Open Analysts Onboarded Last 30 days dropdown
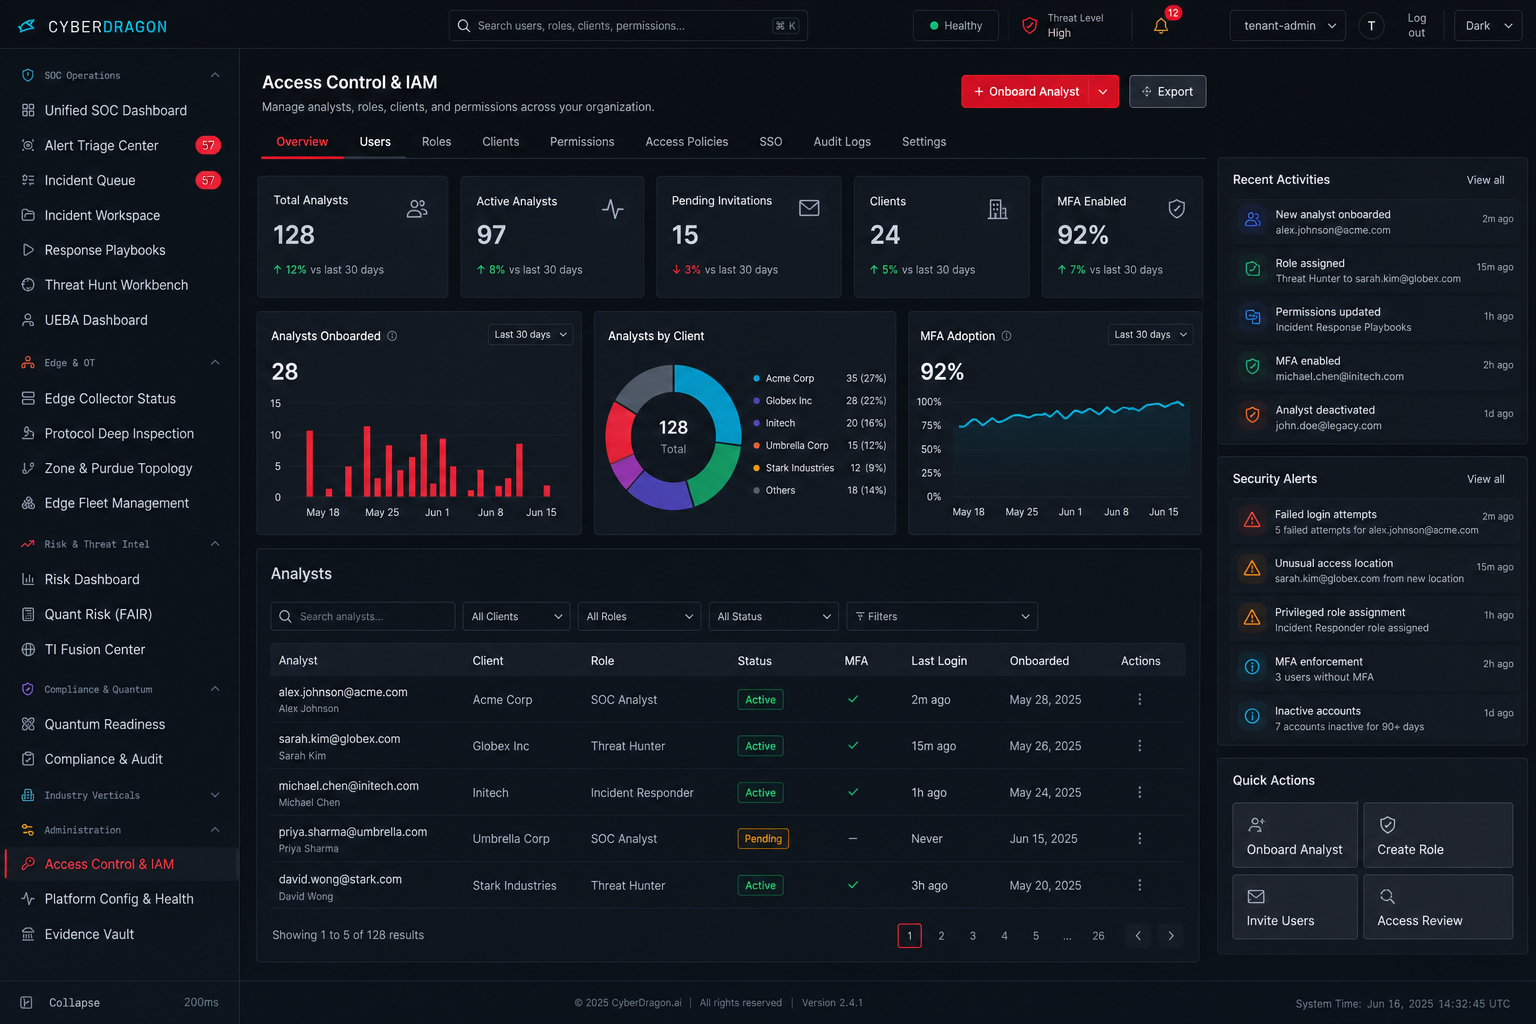The image size is (1536, 1024). (x=530, y=334)
